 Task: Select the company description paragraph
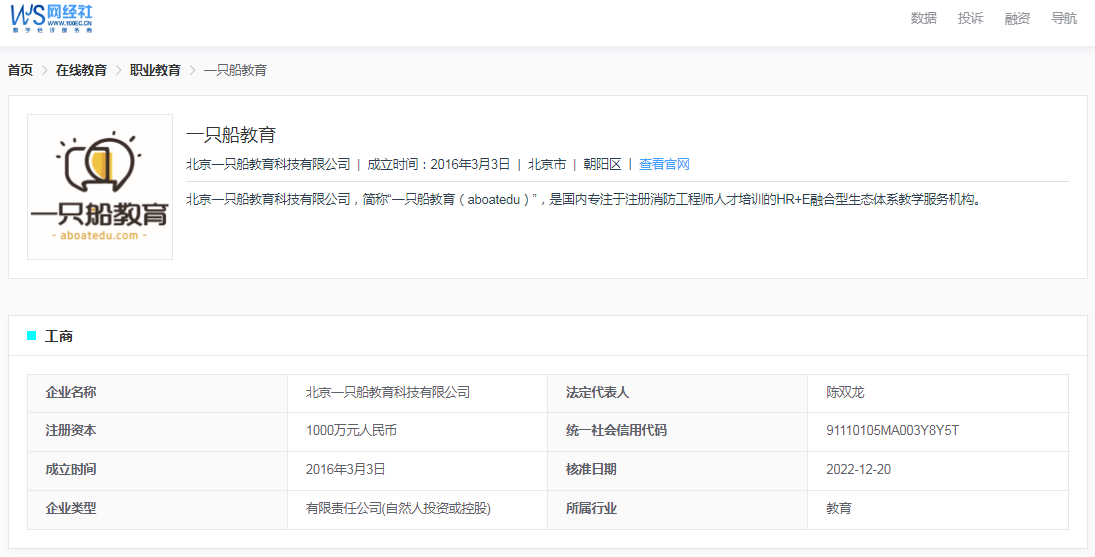click(x=584, y=200)
